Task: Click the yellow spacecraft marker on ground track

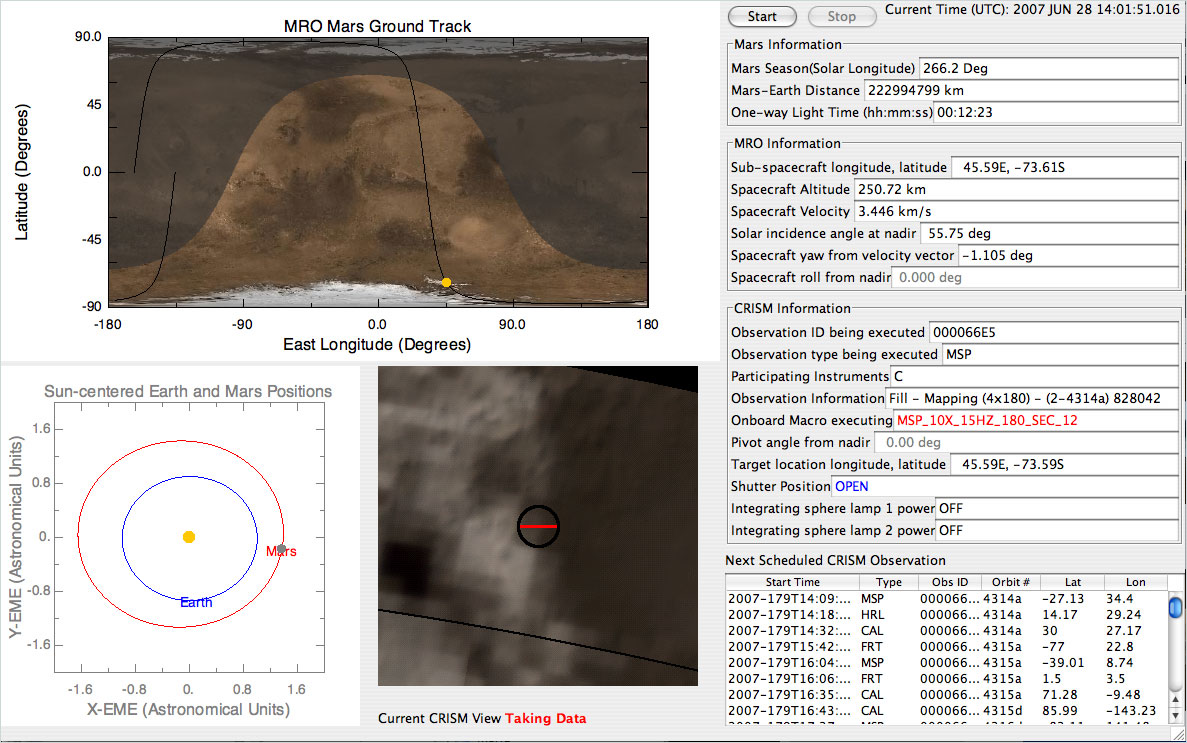Action: point(447,283)
